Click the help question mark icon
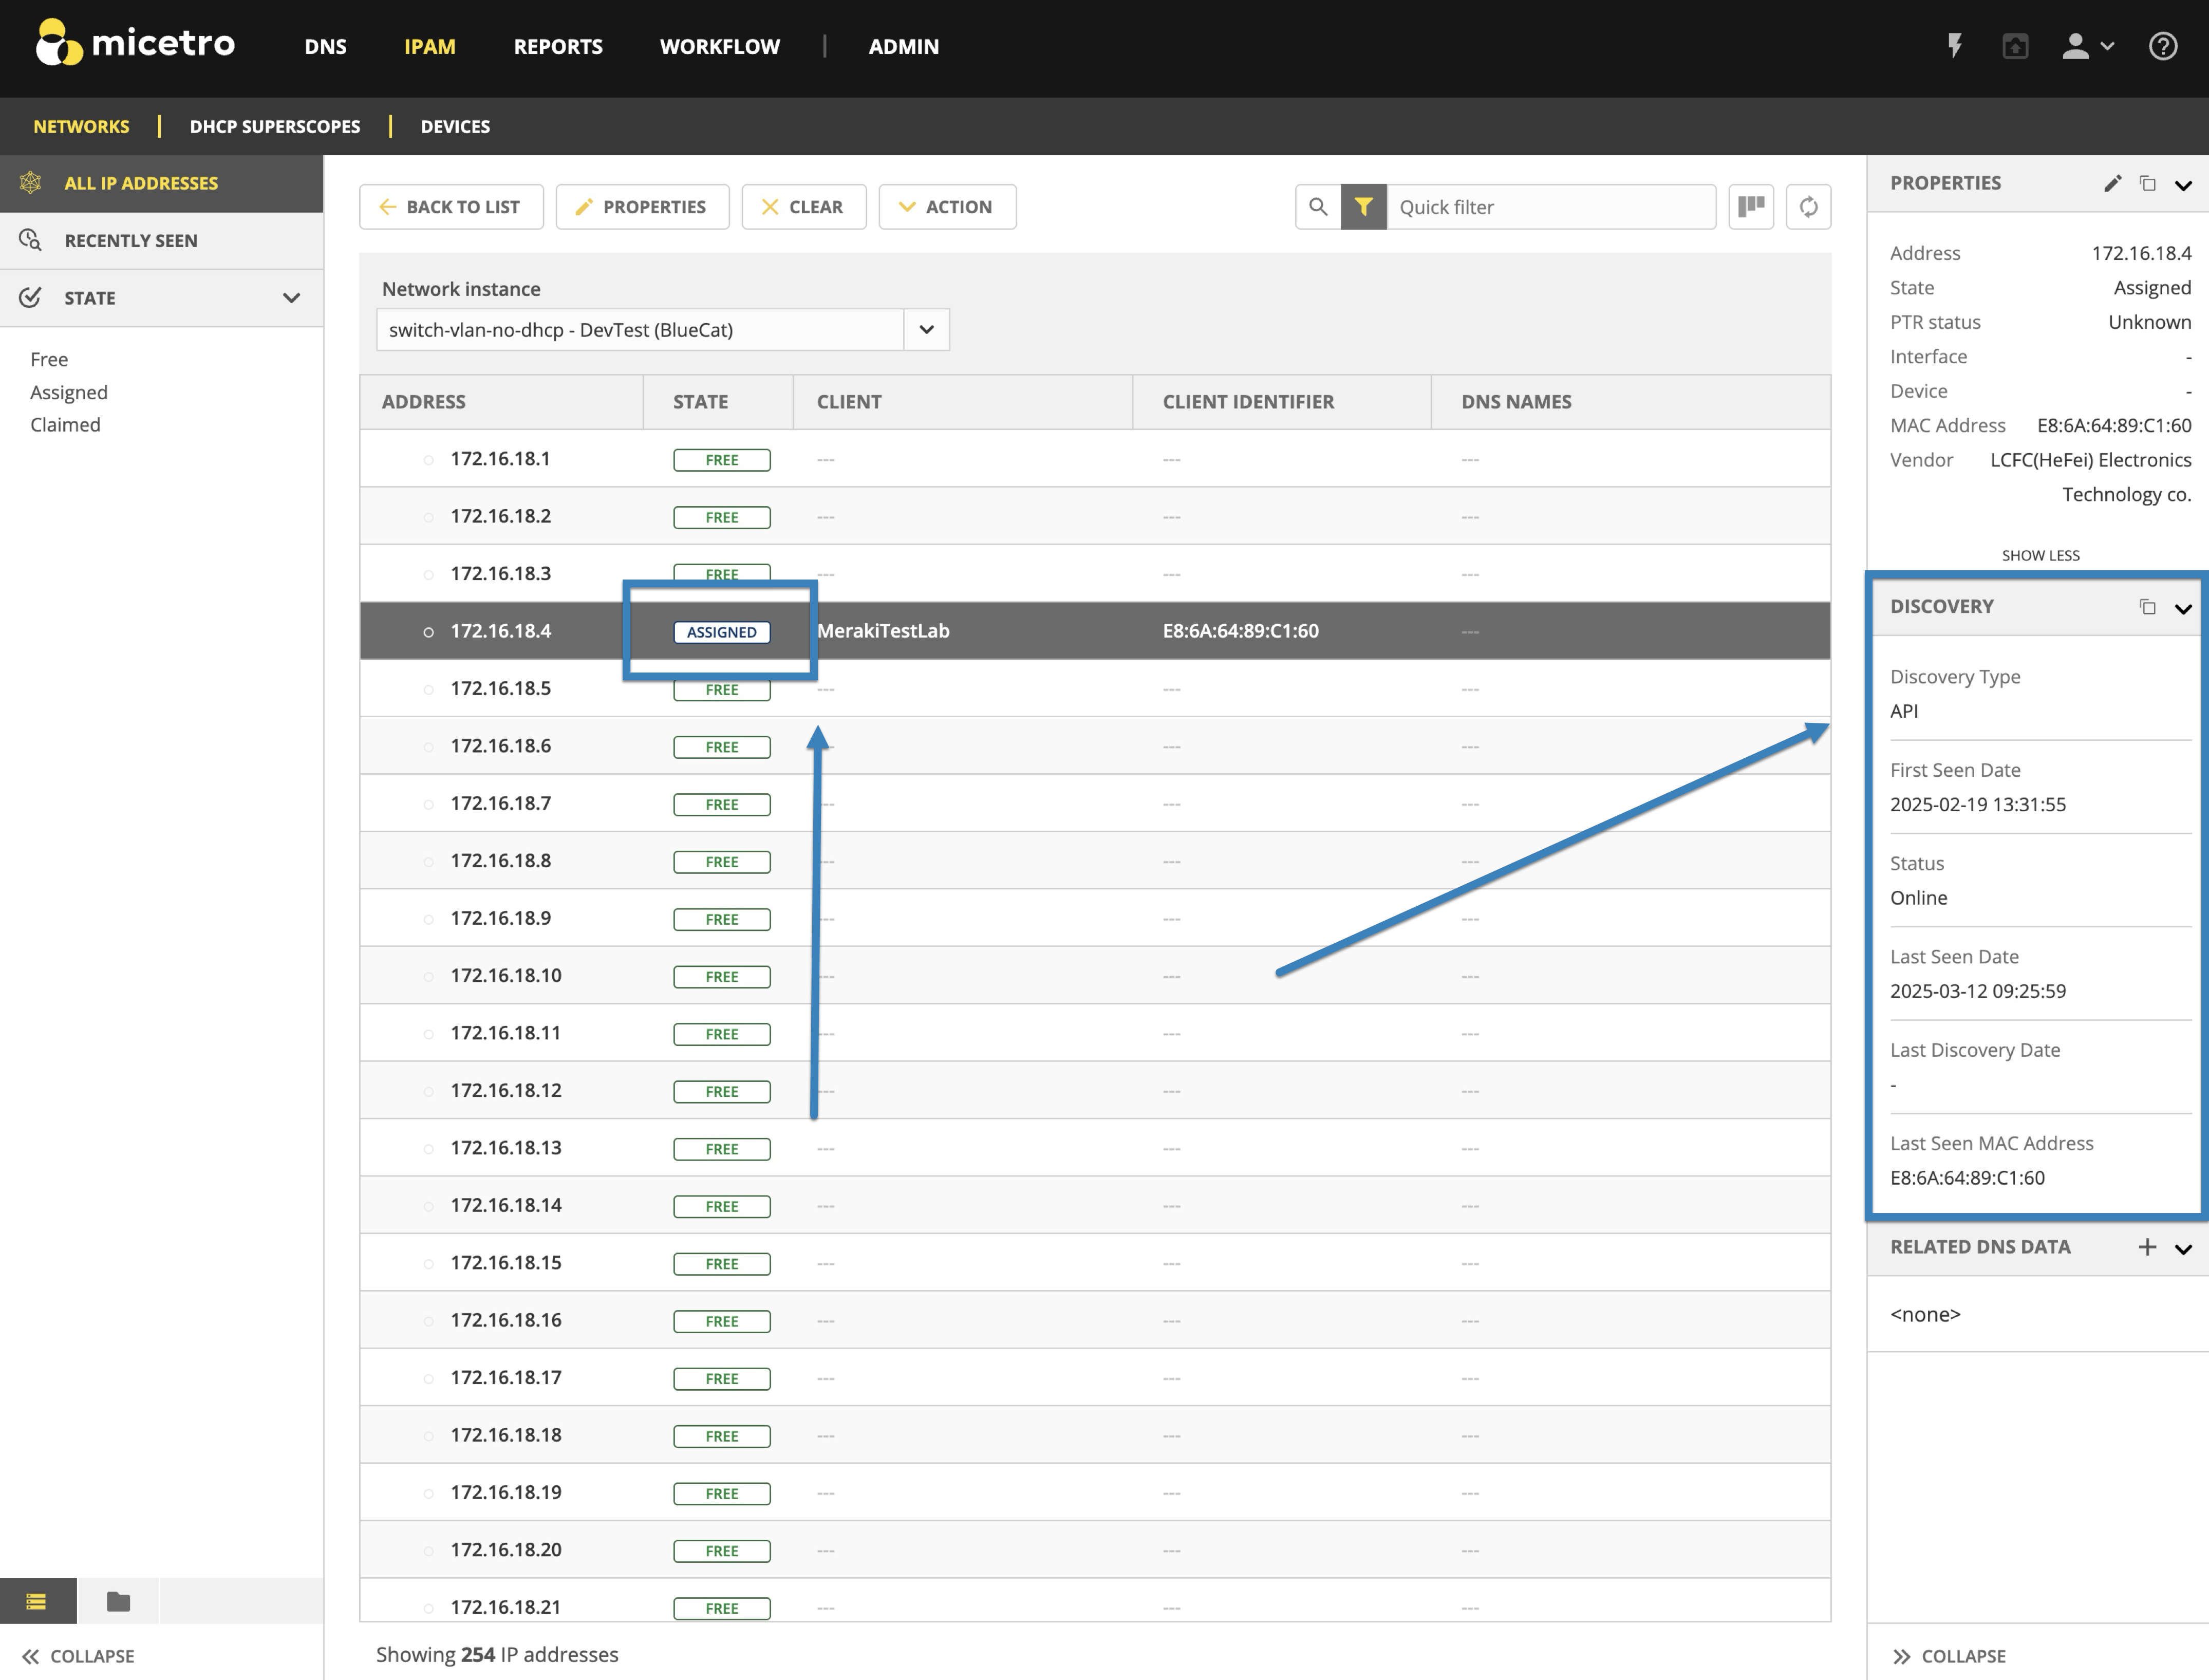The height and width of the screenshot is (1680, 2209). [2162, 46]
